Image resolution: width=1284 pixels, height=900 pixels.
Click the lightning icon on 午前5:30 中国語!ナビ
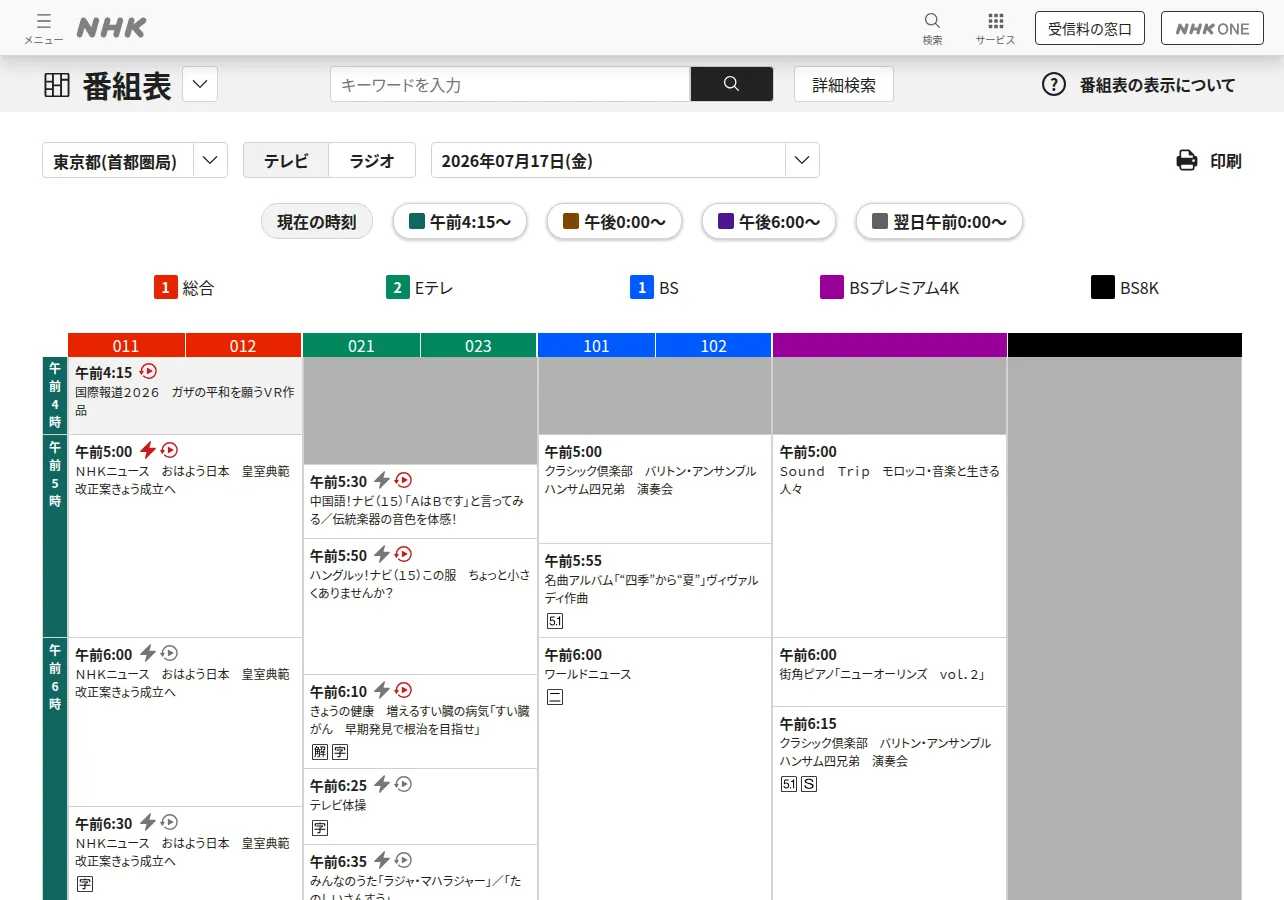pyautogui.click(x=382, y=480)
